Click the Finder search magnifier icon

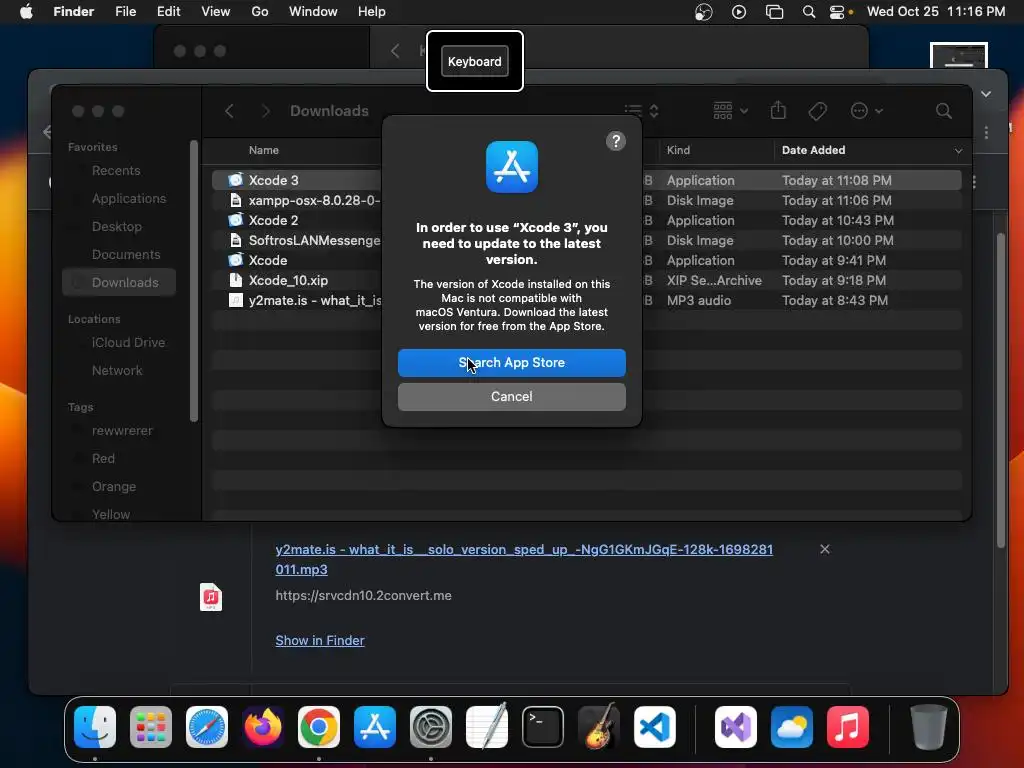point(944,111)
